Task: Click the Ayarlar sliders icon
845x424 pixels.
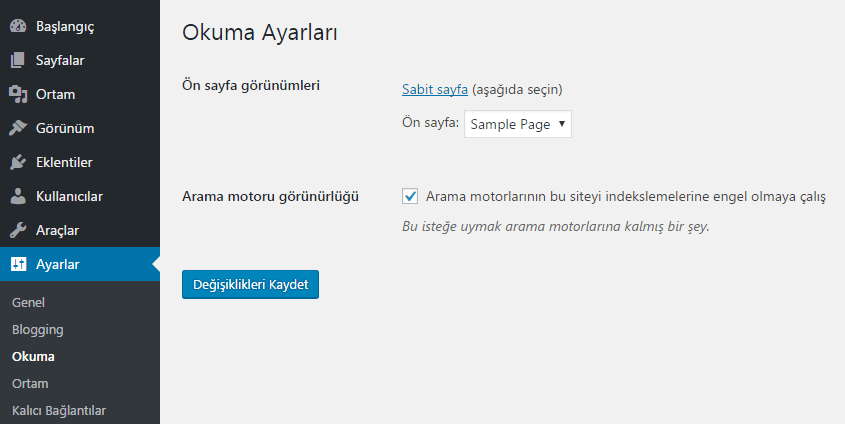Action: 18,264
